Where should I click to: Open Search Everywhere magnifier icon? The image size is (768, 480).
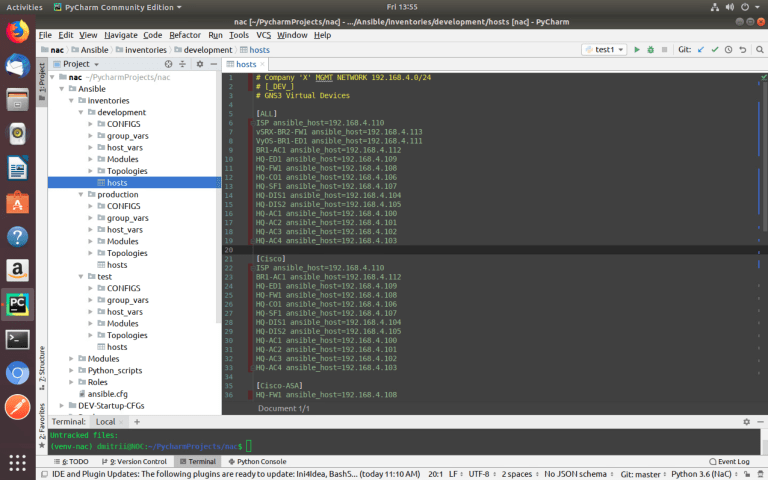click(x=760, y=49)
